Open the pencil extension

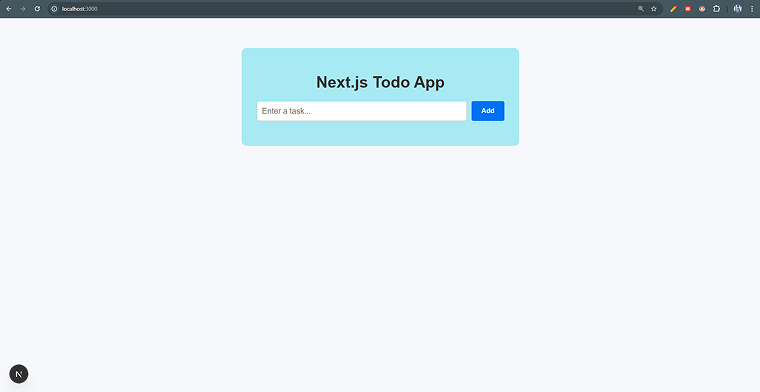[x=673, y=9]
